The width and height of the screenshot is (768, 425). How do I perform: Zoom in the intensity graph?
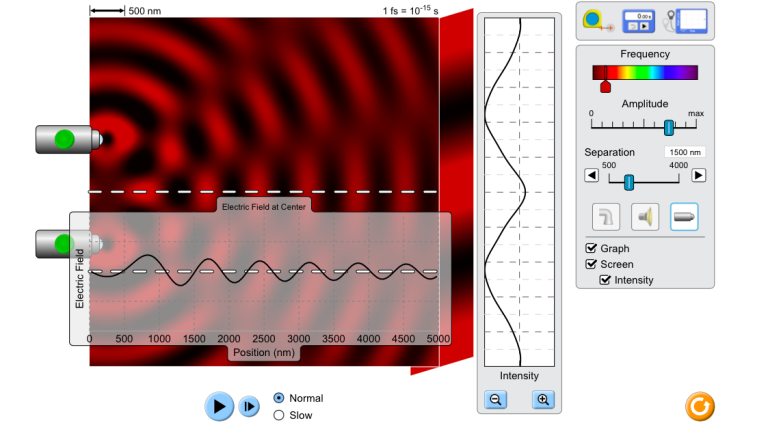(x=543, y=400)
